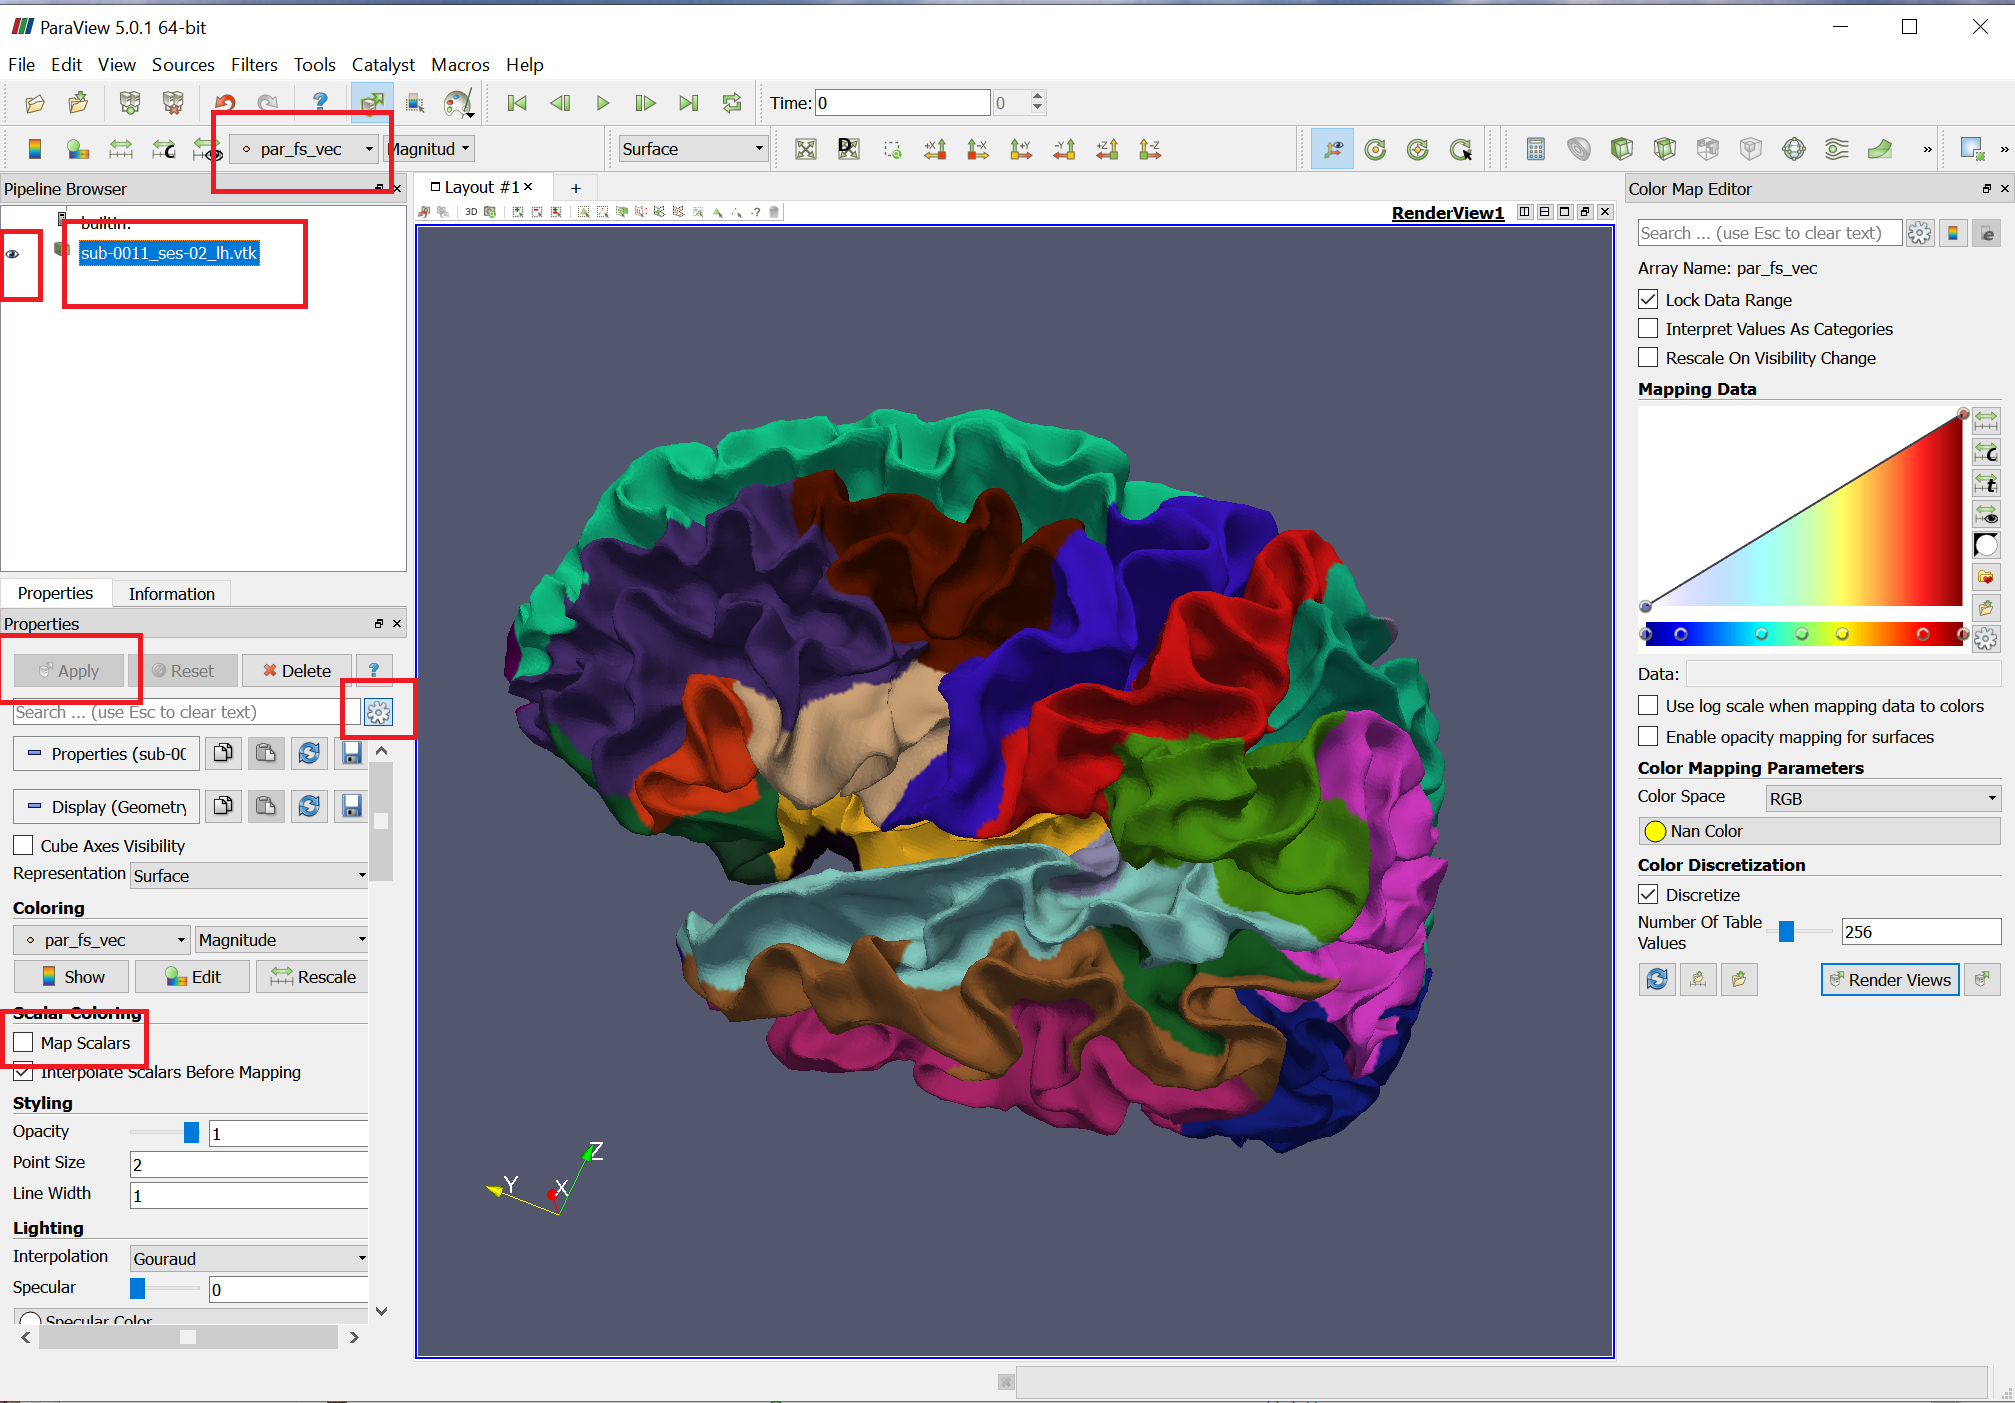Toggle advanced properties gear icon
Screen dimensions: 2015x1403
pyautogui.click(x=378, y=712)
